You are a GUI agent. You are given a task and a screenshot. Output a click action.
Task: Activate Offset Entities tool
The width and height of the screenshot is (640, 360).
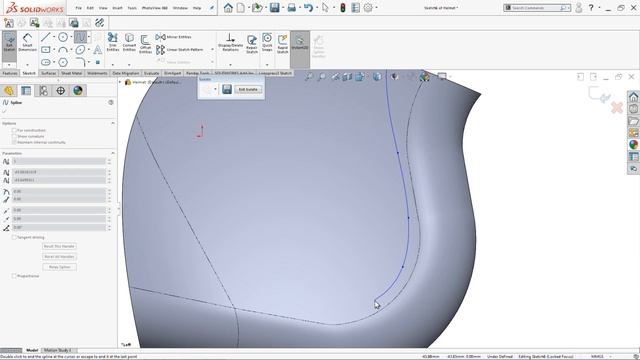(145, 44)
